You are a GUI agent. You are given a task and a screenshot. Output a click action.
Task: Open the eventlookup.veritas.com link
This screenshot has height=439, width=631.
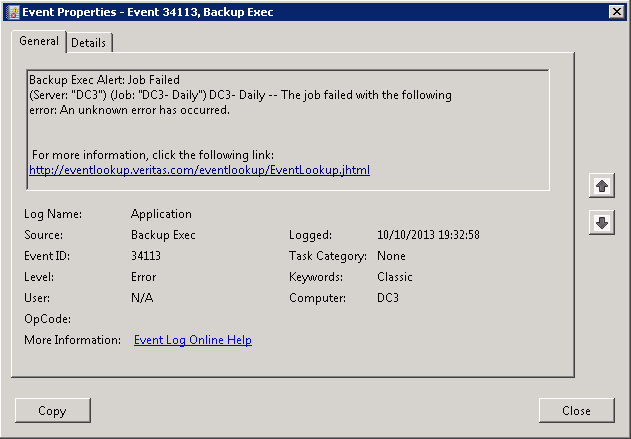pos(200,170)
